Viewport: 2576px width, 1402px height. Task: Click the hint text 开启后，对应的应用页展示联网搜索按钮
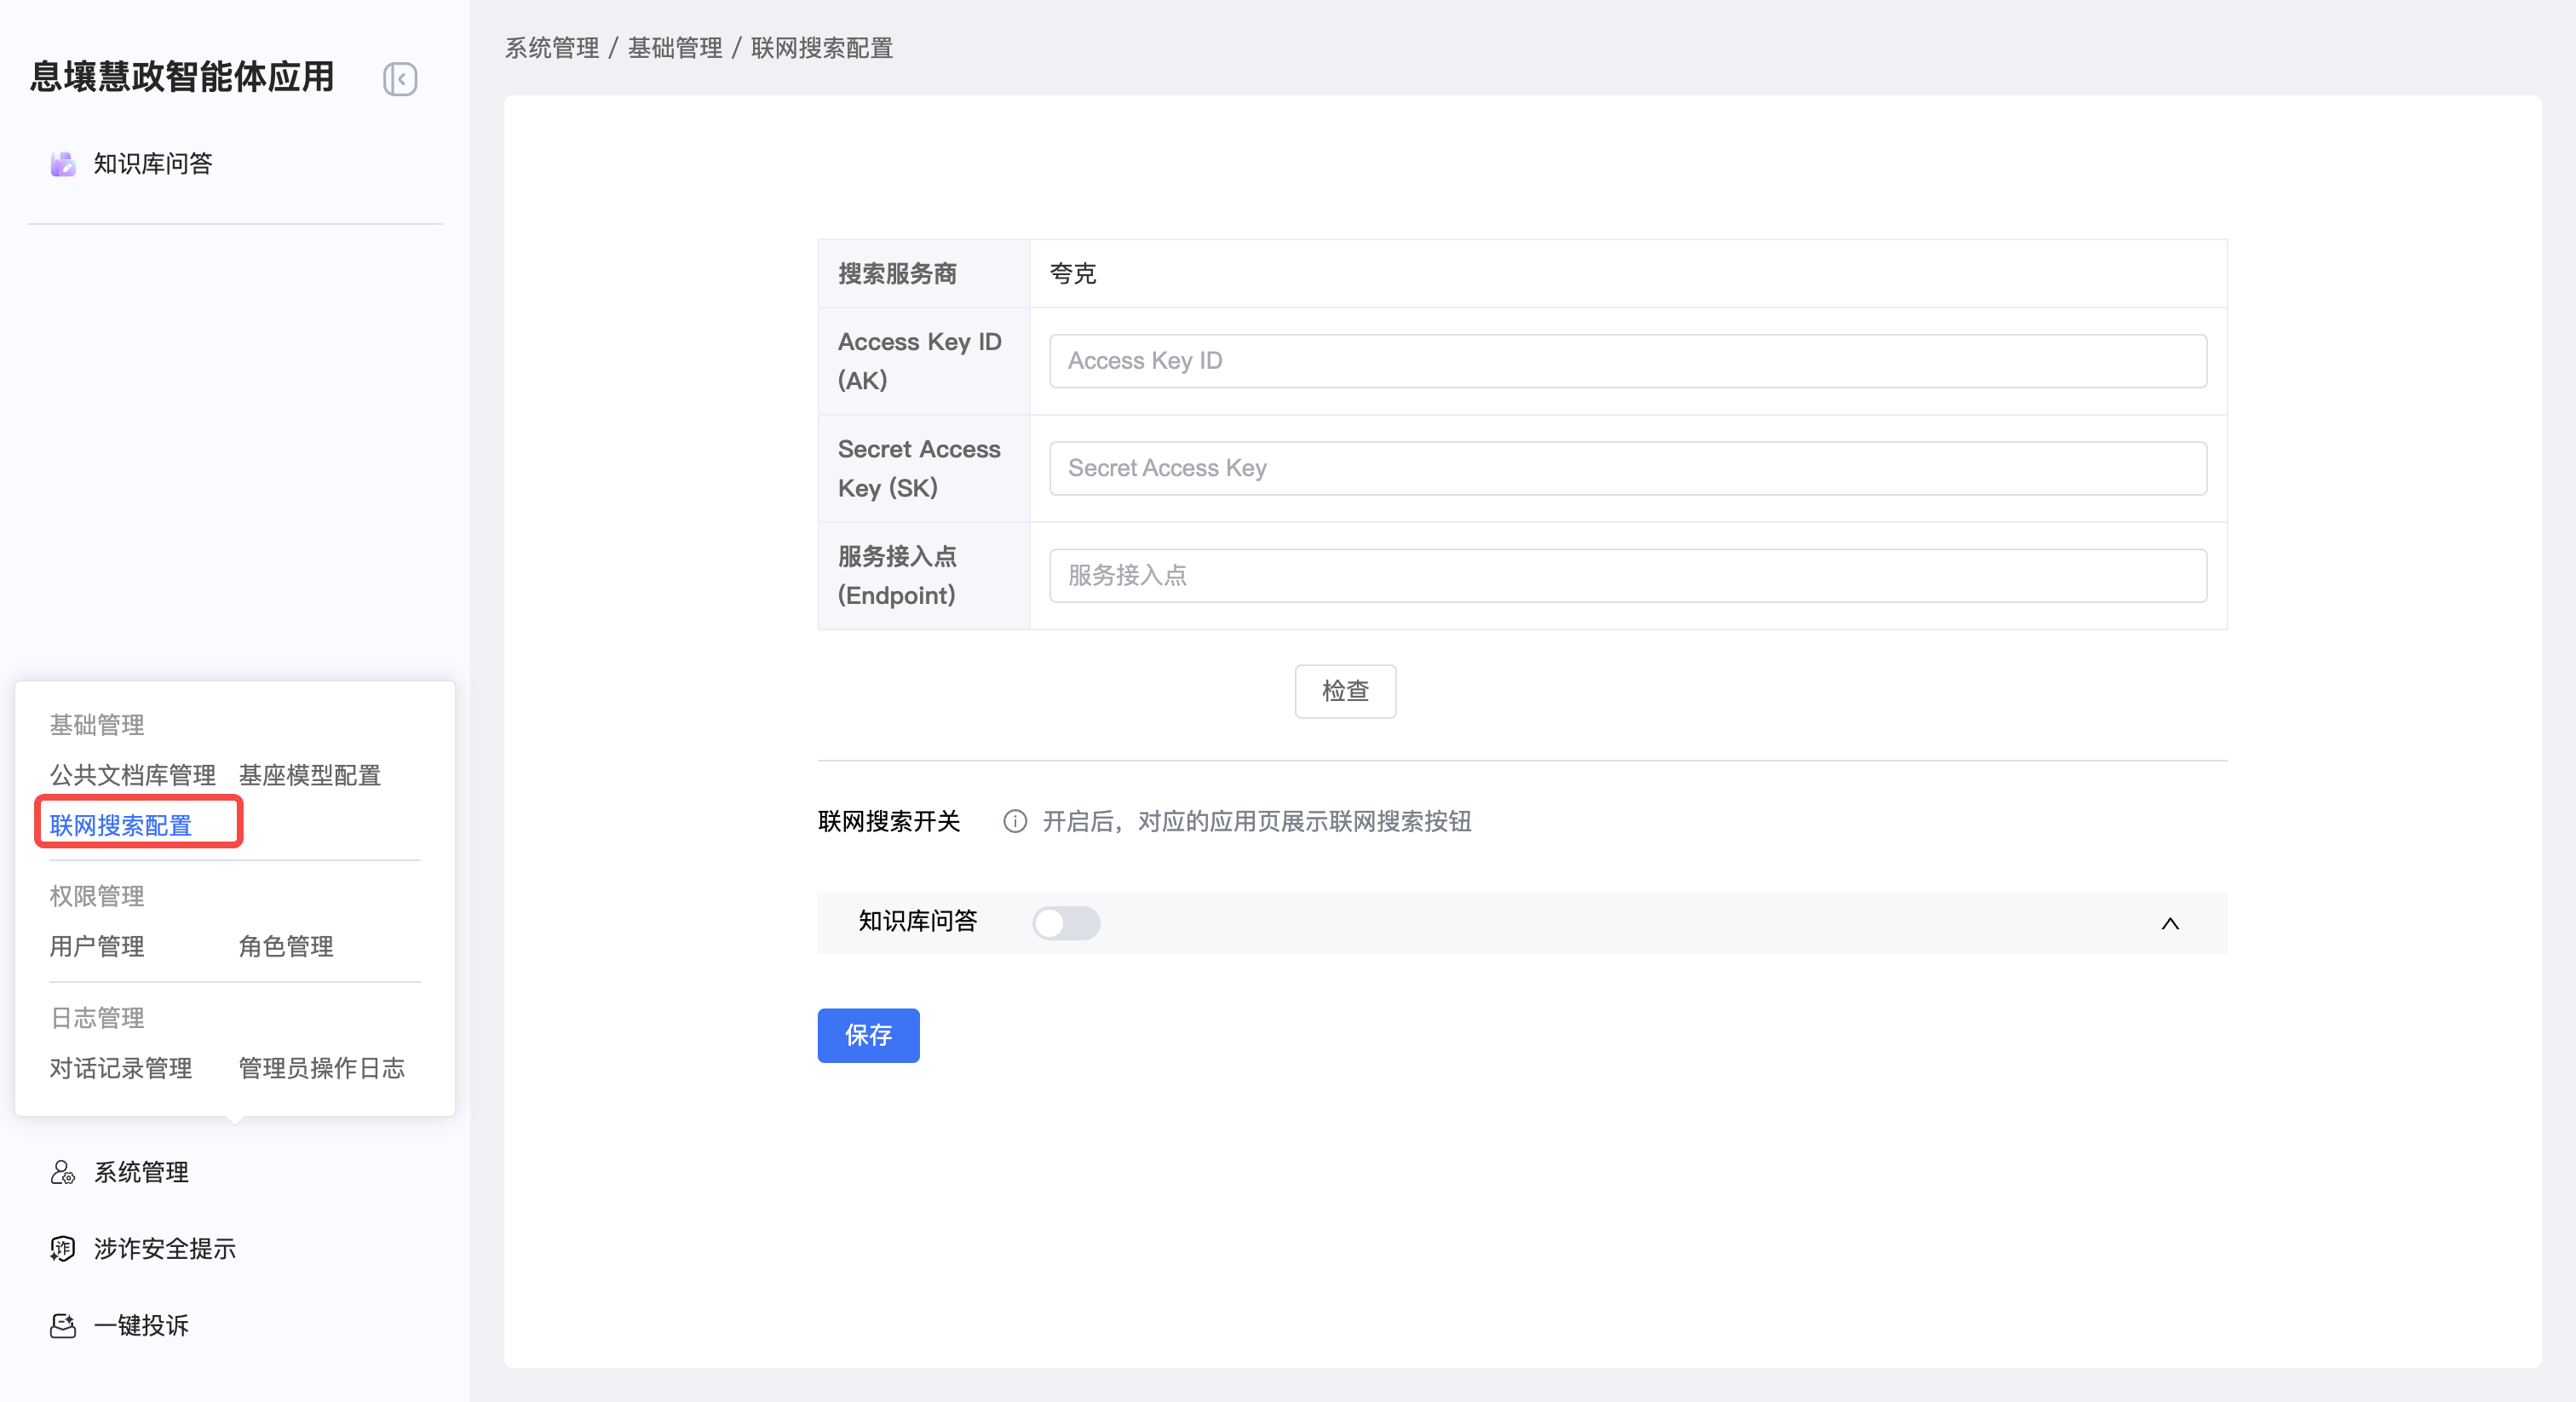coord(1256,821)
